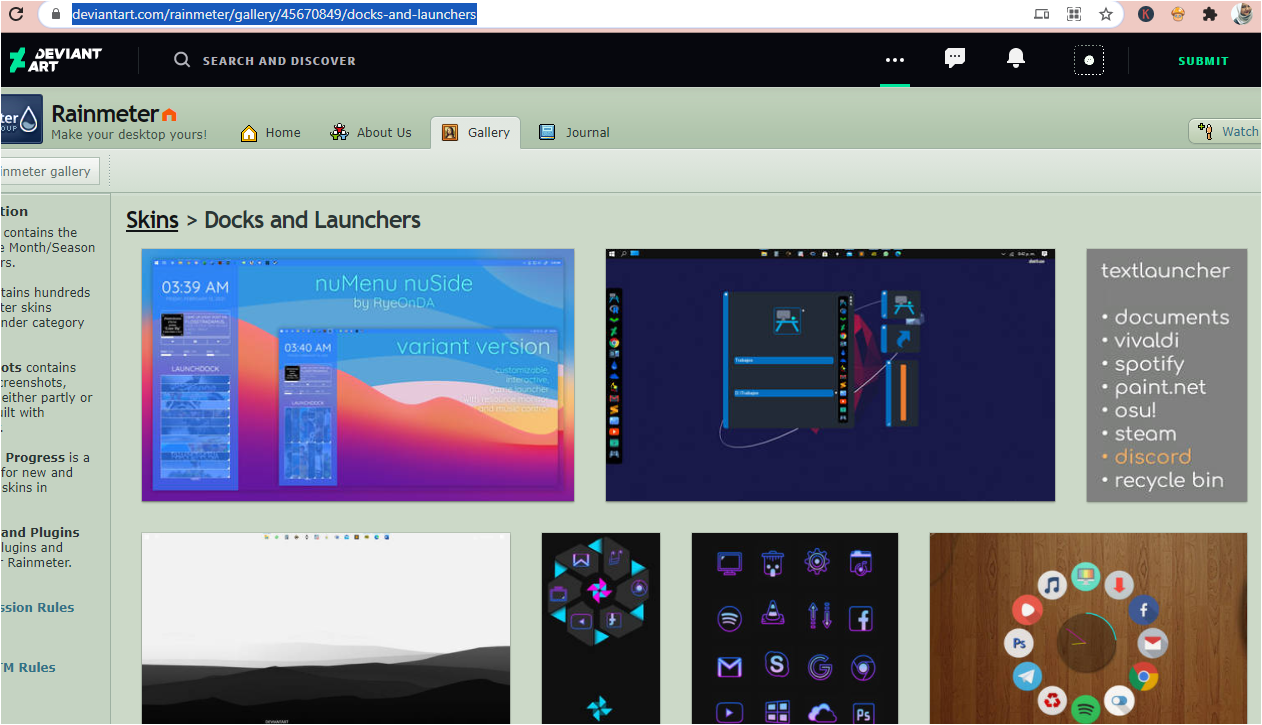Click the Skins breadcrumb link
Screen dimensions: 1262x725
point(152,220)
